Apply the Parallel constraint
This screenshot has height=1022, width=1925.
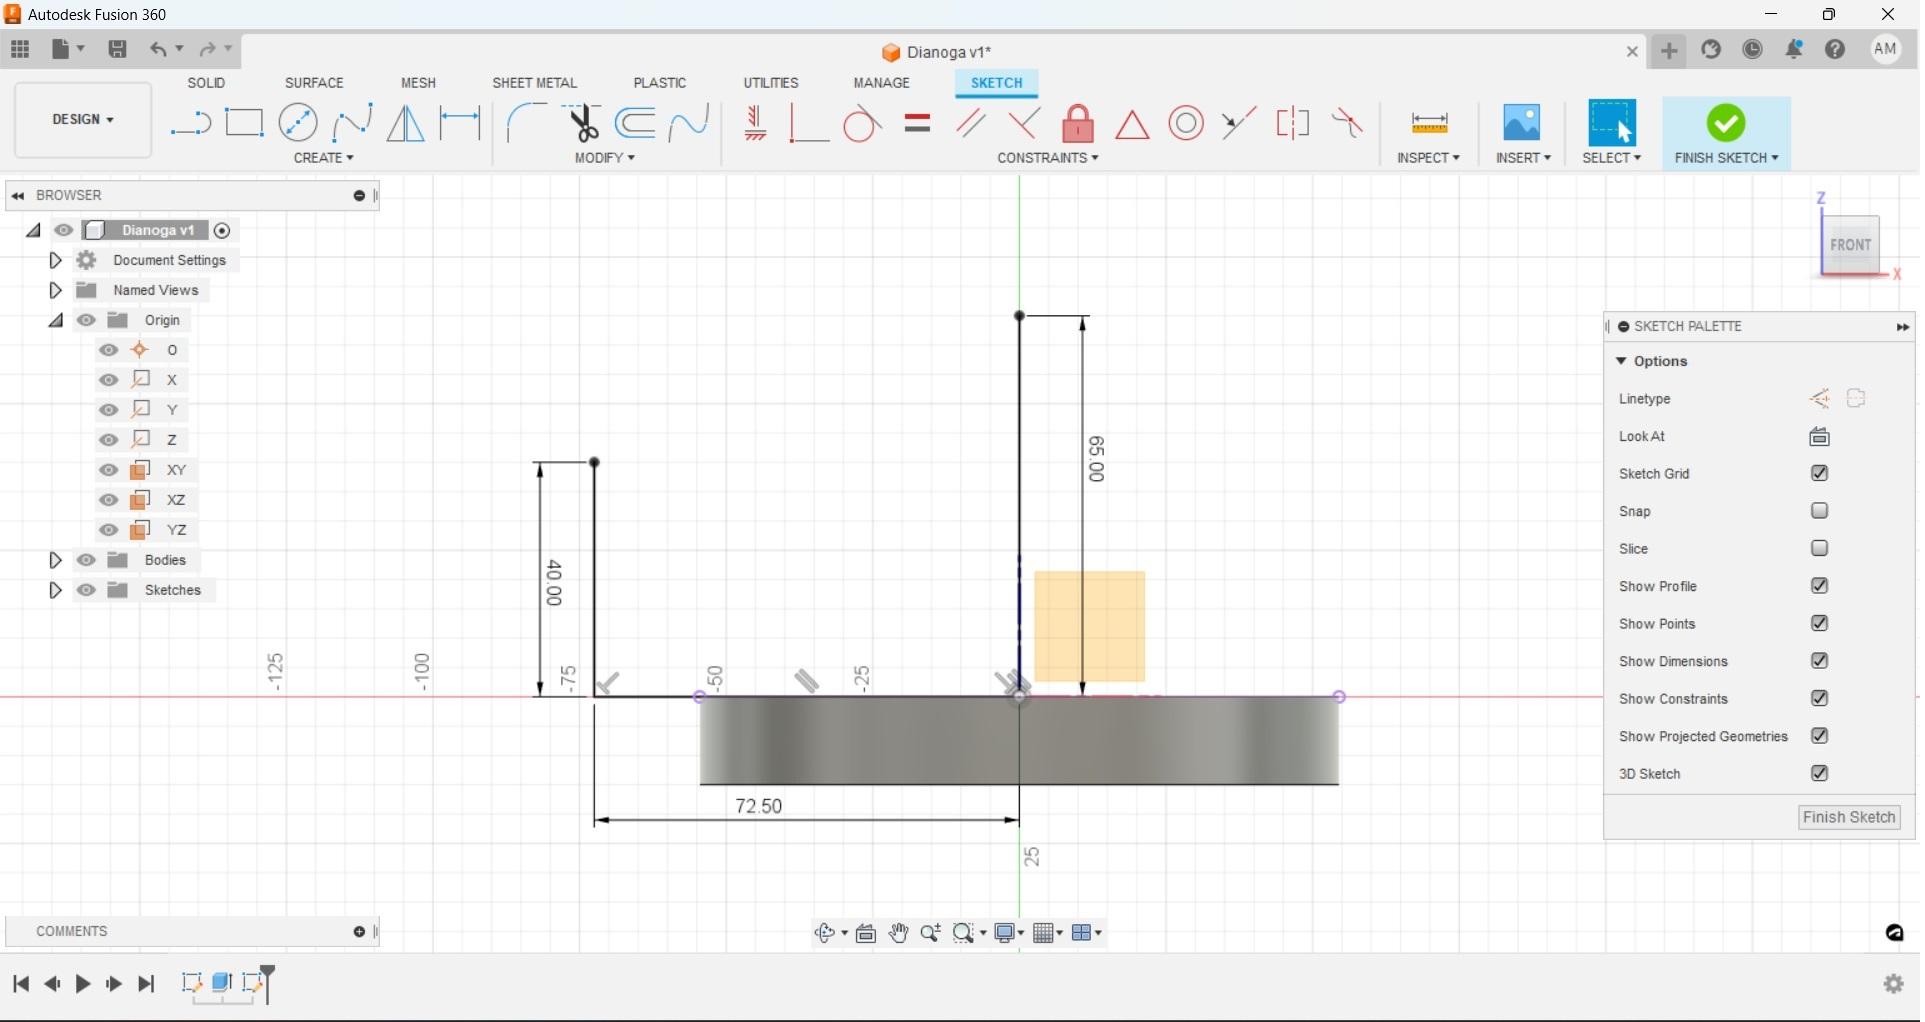[971, 123]
